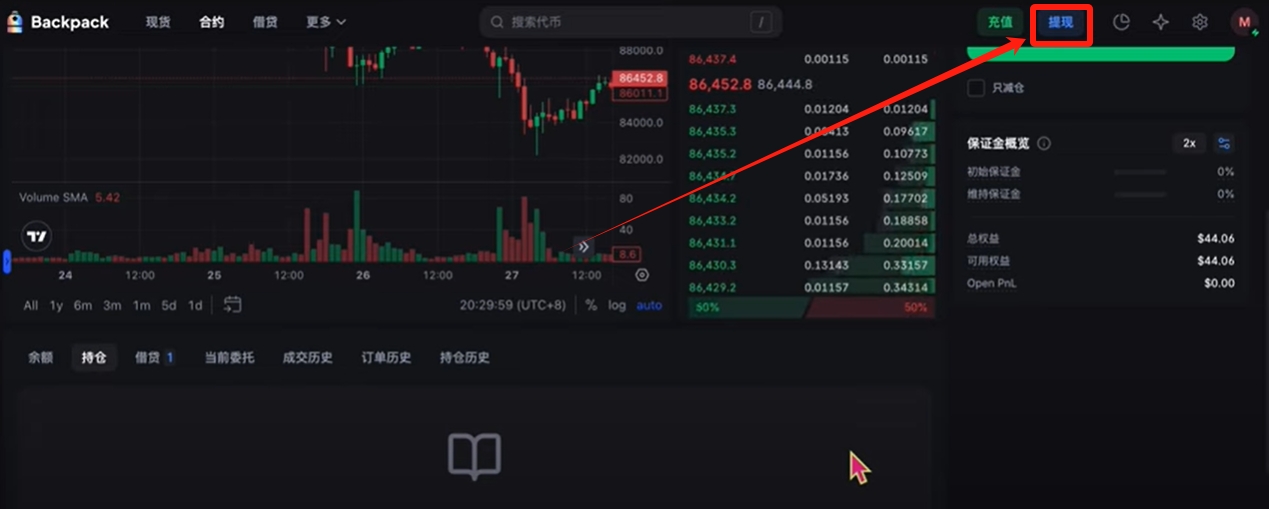Viewport: 1269px width, 509px height.
Task: Open the 2x leverage selector
Action: pyautogui.click(x=1189, y=143)
